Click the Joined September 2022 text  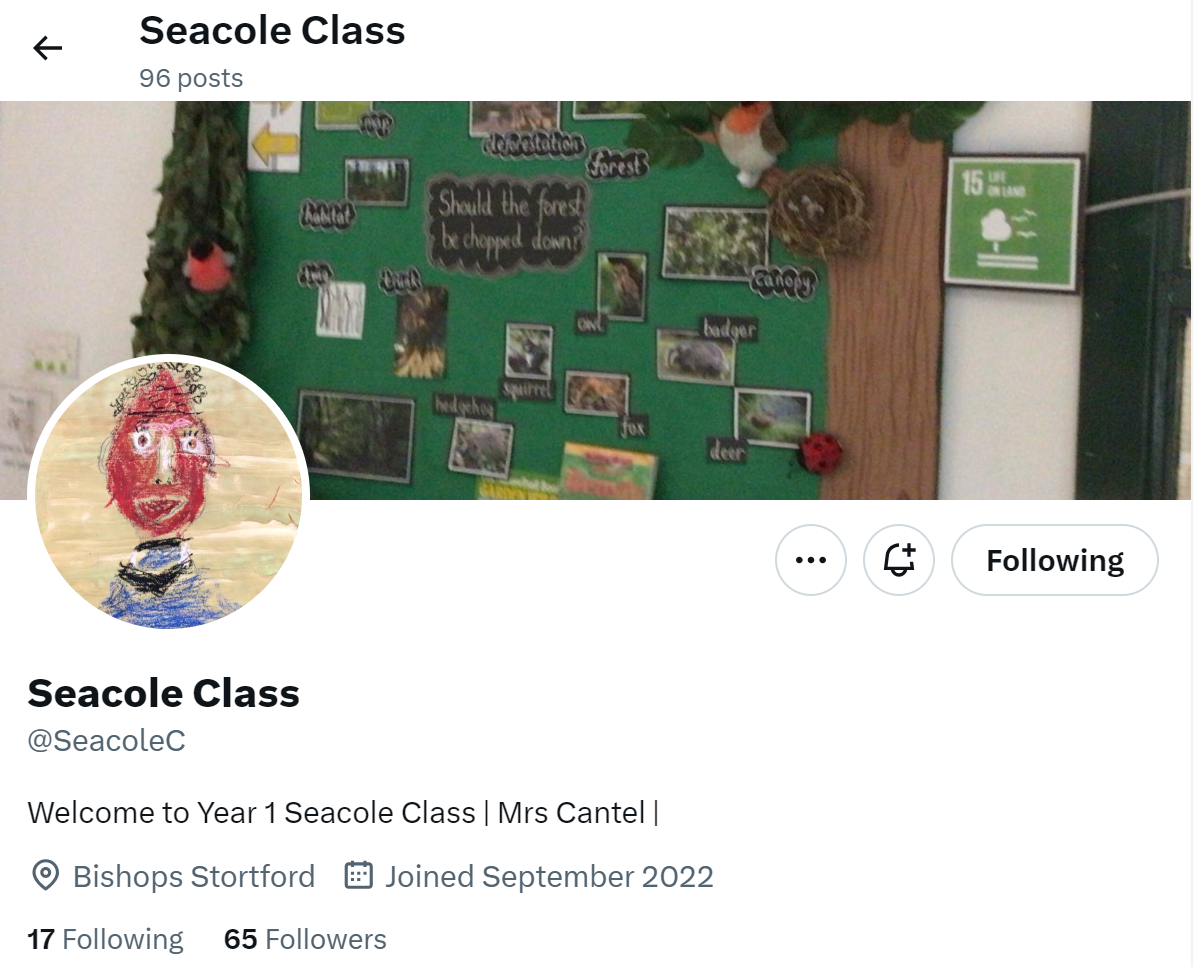[x=549, y=876]
